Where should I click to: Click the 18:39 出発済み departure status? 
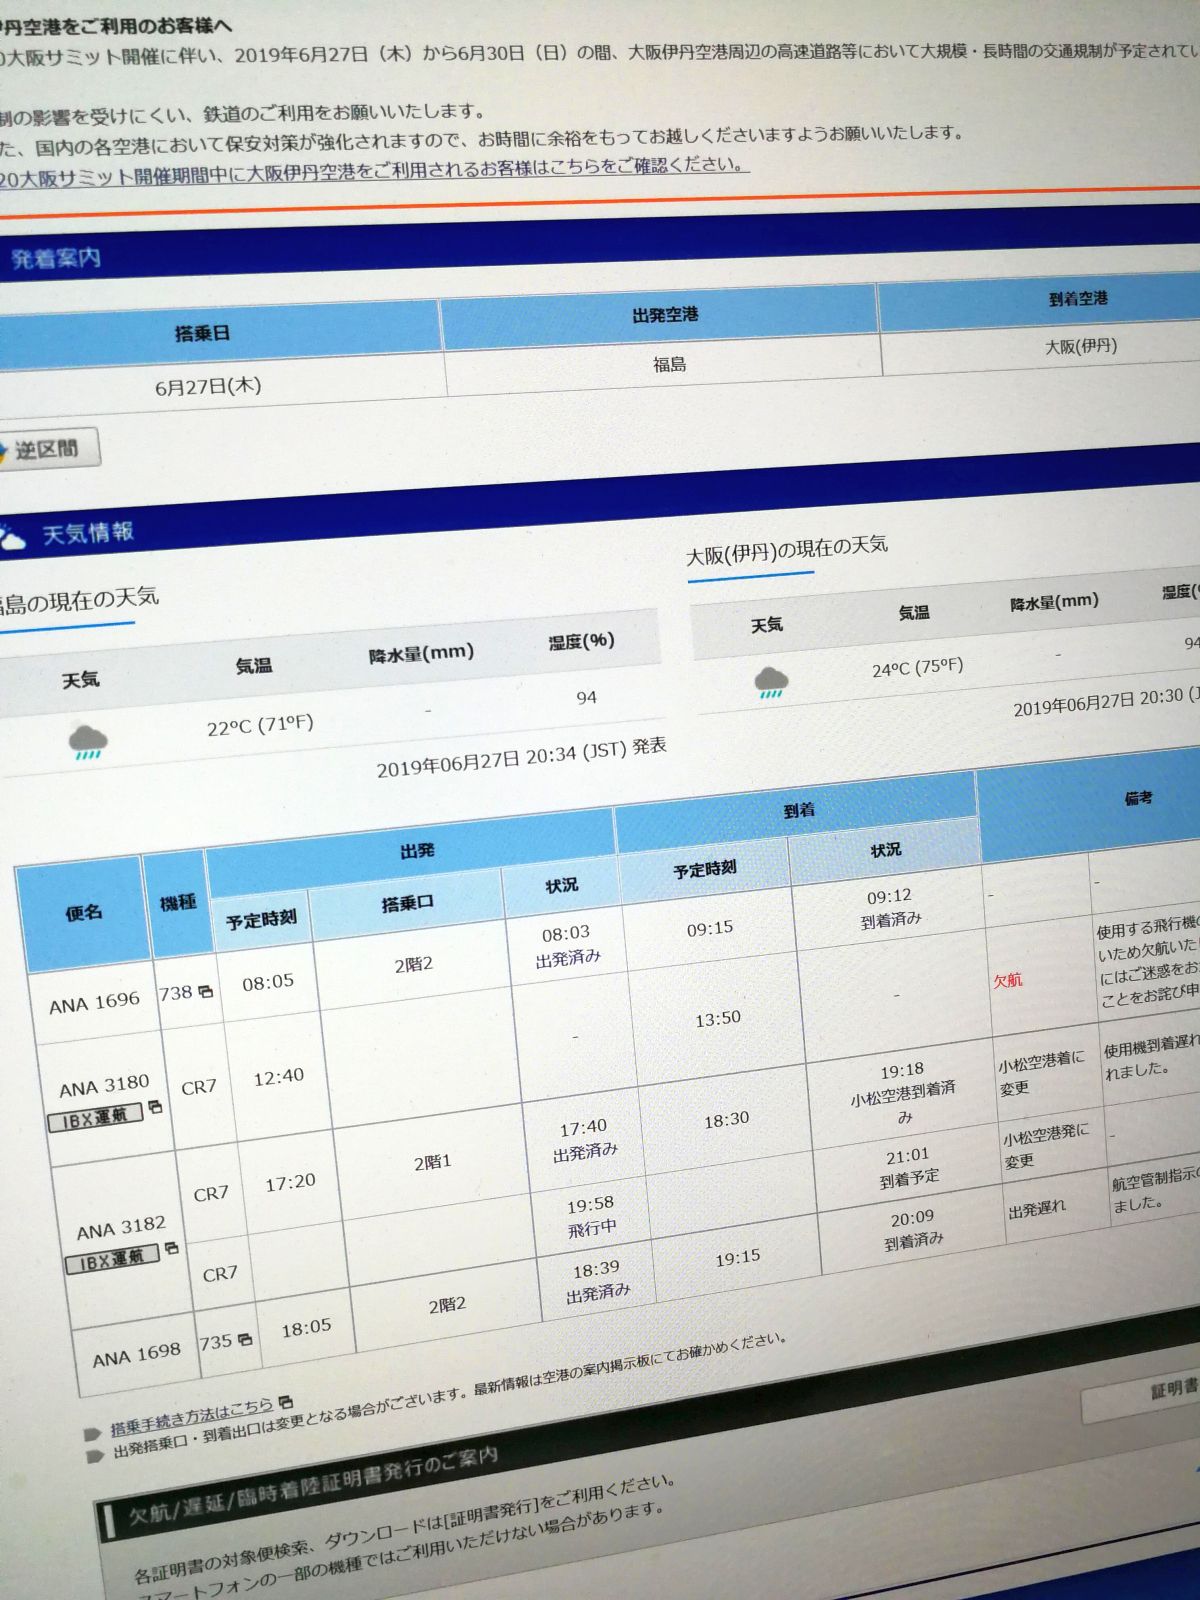597,1281
